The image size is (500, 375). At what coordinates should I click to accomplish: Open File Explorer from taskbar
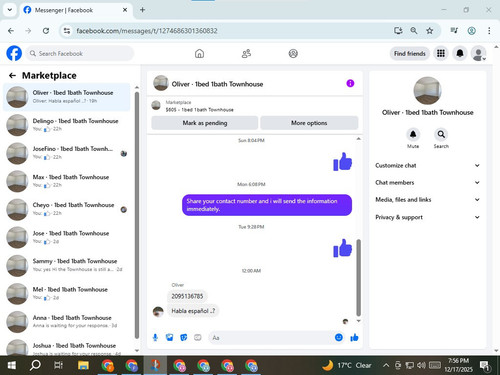pyautogui.click(x=83, y=365)
